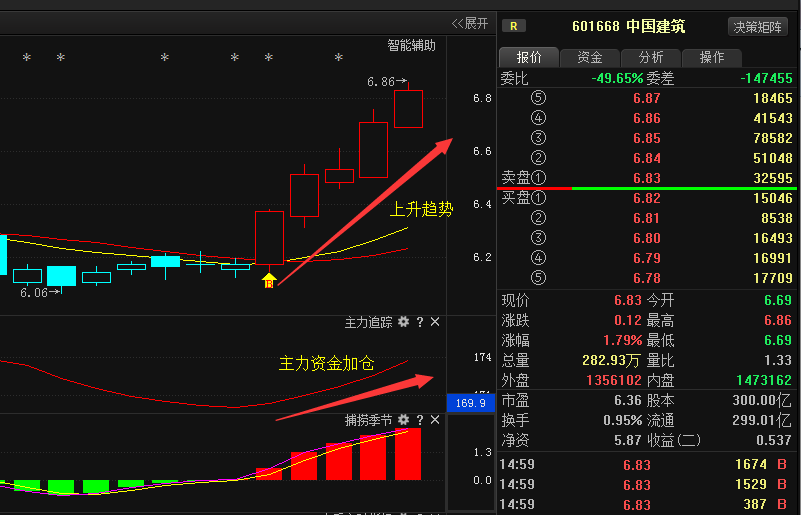This screenshot has width=801, height=515.
Task: Close the 主力追踪 indicator panel
Action: pos(435,322)
